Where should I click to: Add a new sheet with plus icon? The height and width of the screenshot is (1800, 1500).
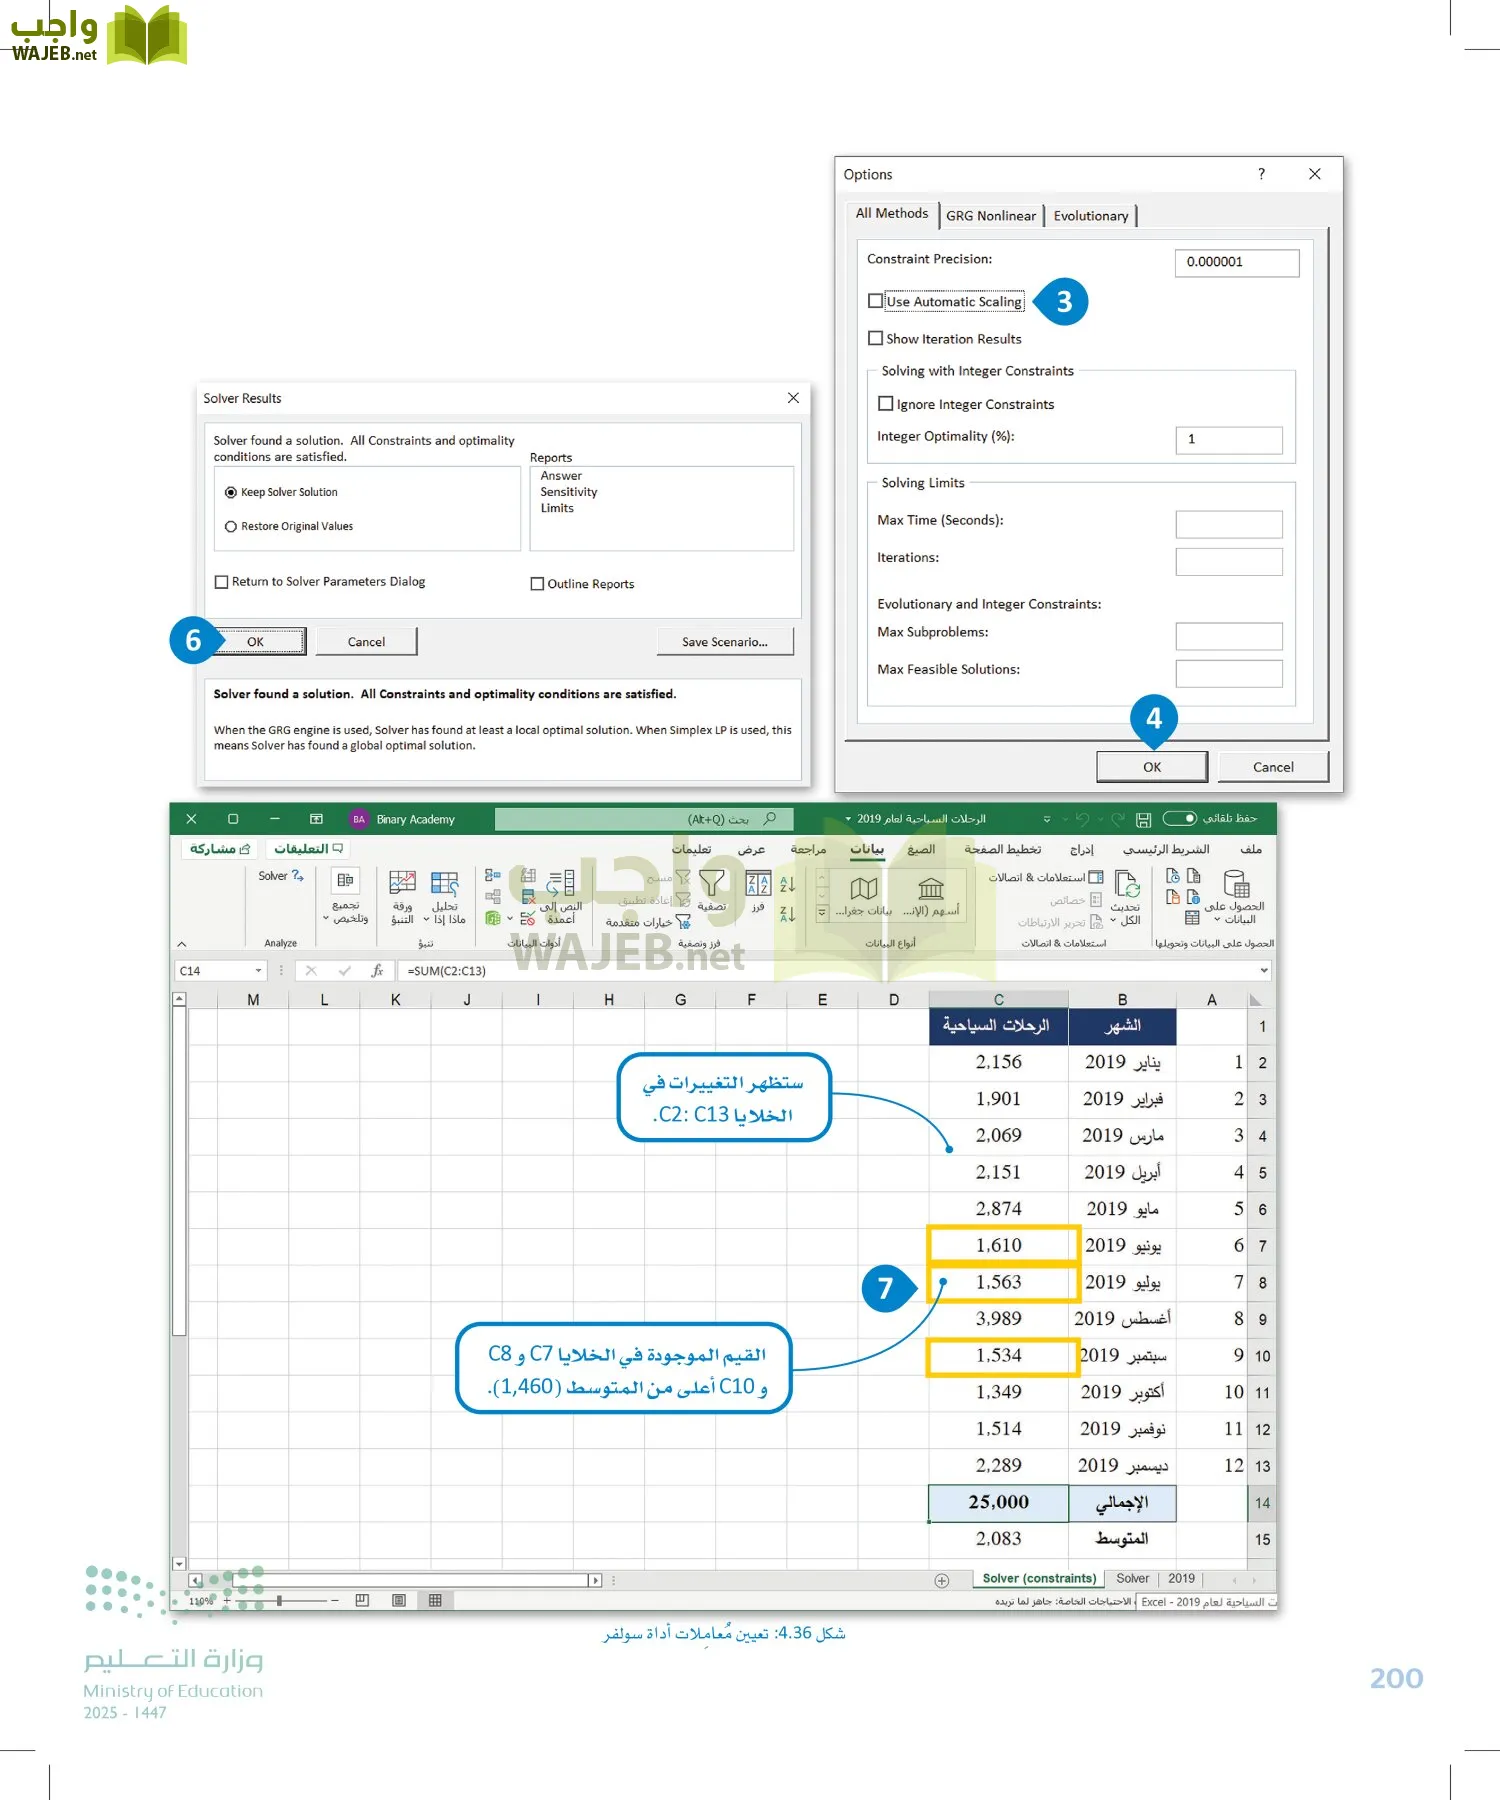click(x=941, y=1581)
